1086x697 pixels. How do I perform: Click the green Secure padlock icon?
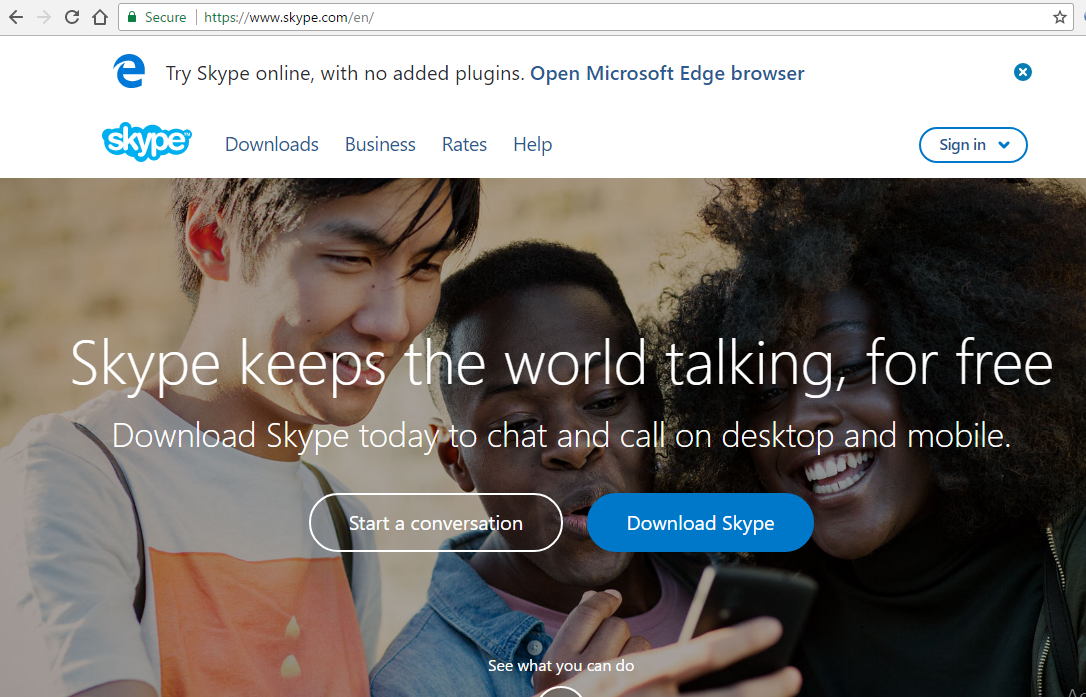tap(132, 17)
